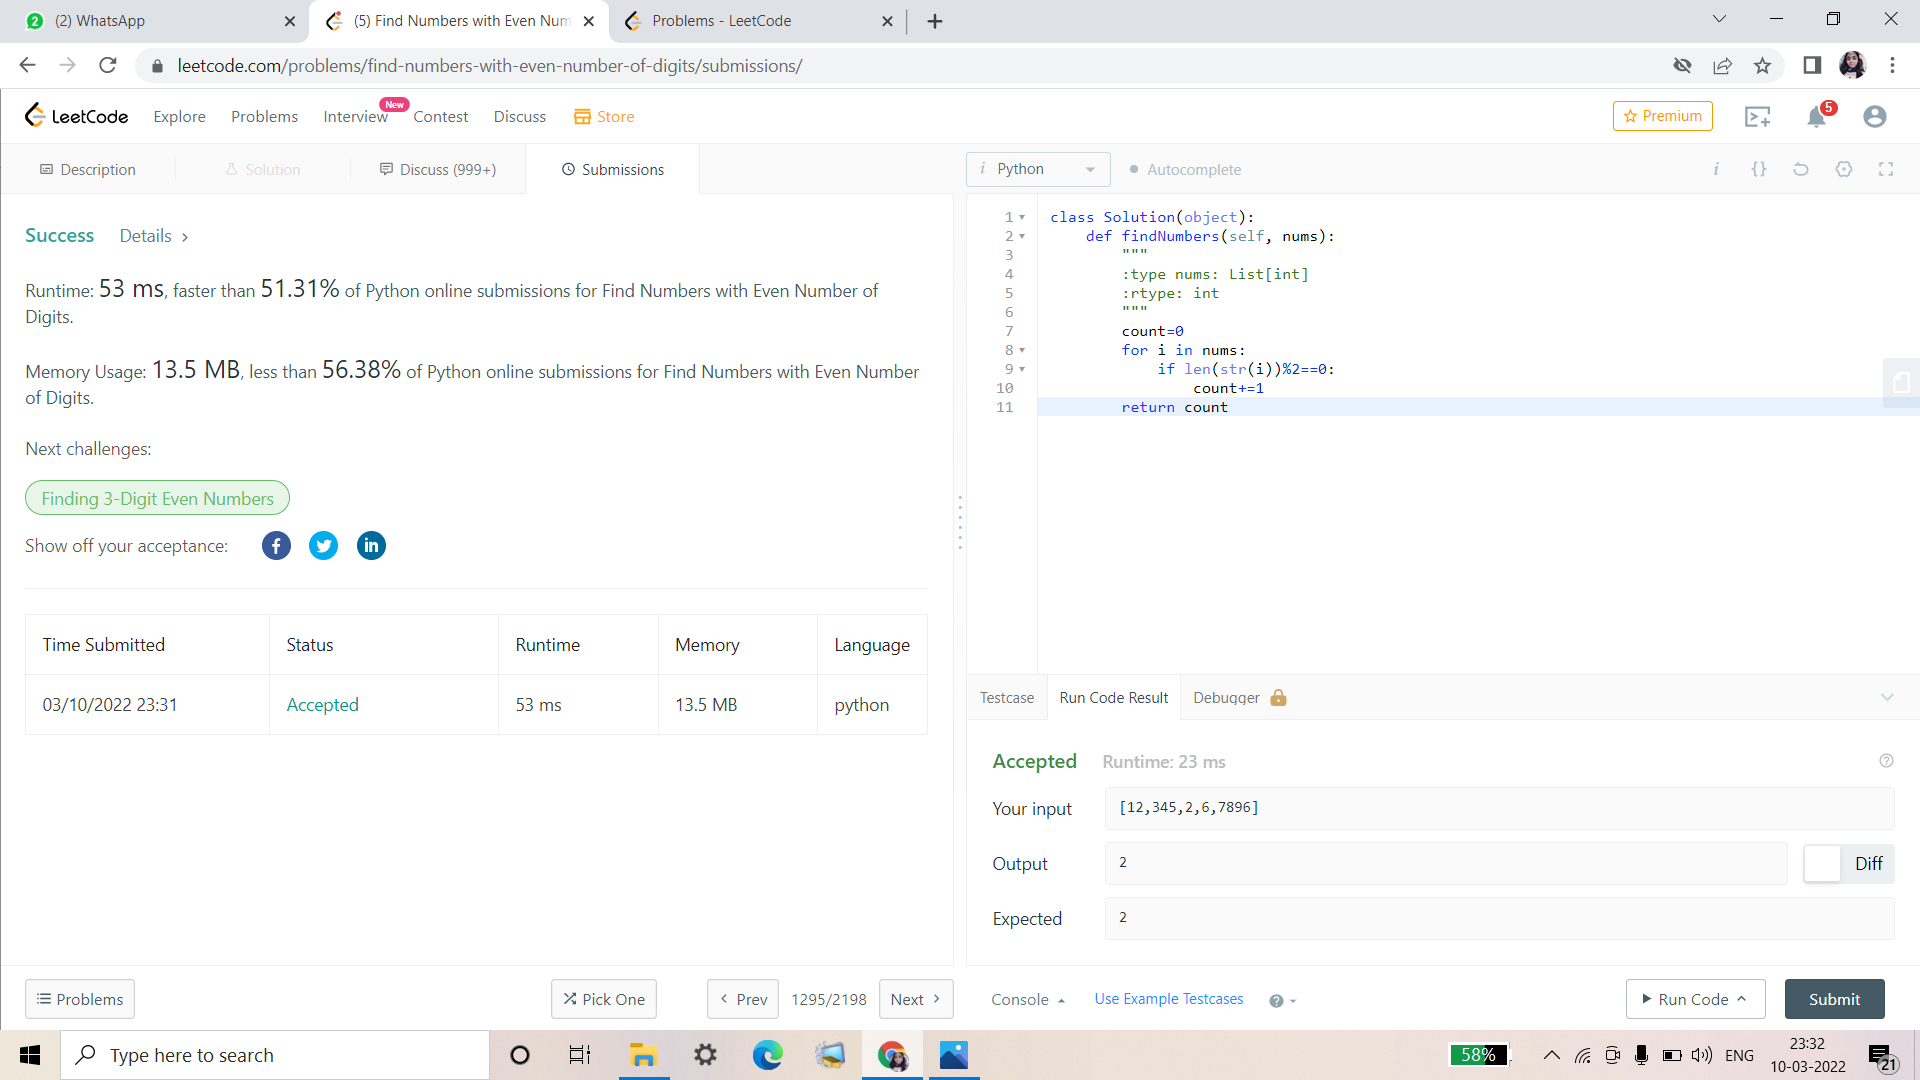Toggle the Diff switch
Screen dimensions: 1920x1080
(x=1849, y=863)
